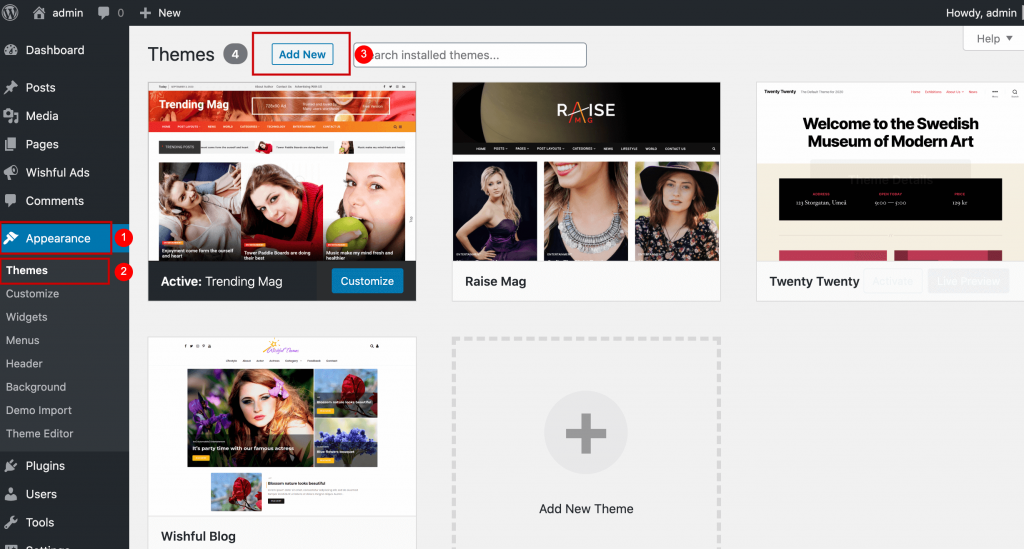Click the home icon beside admin
Viewport: 1024px width, 549px height.
point(39,12)
